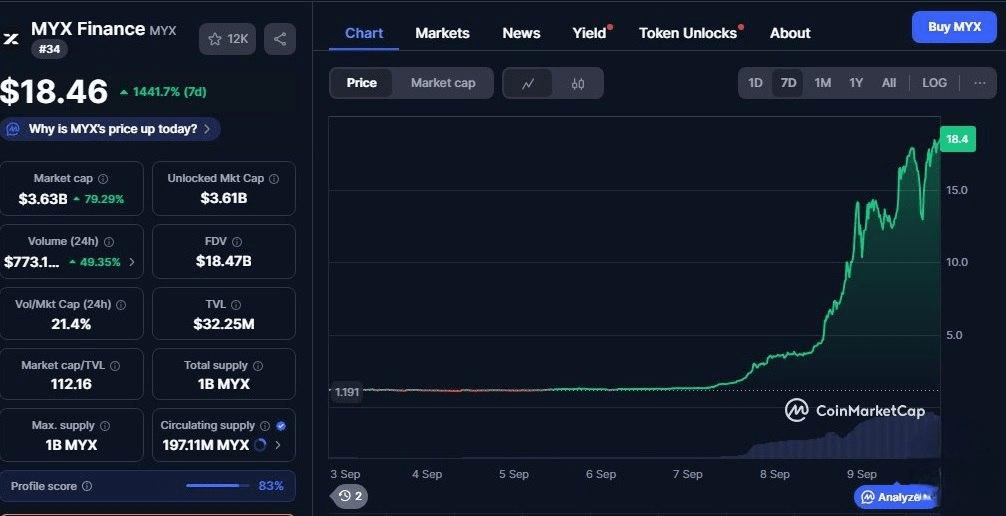The height and width of the screenshot is (516, 1006).
Task: Set chart range to 1Y
Action: point(856,83)
